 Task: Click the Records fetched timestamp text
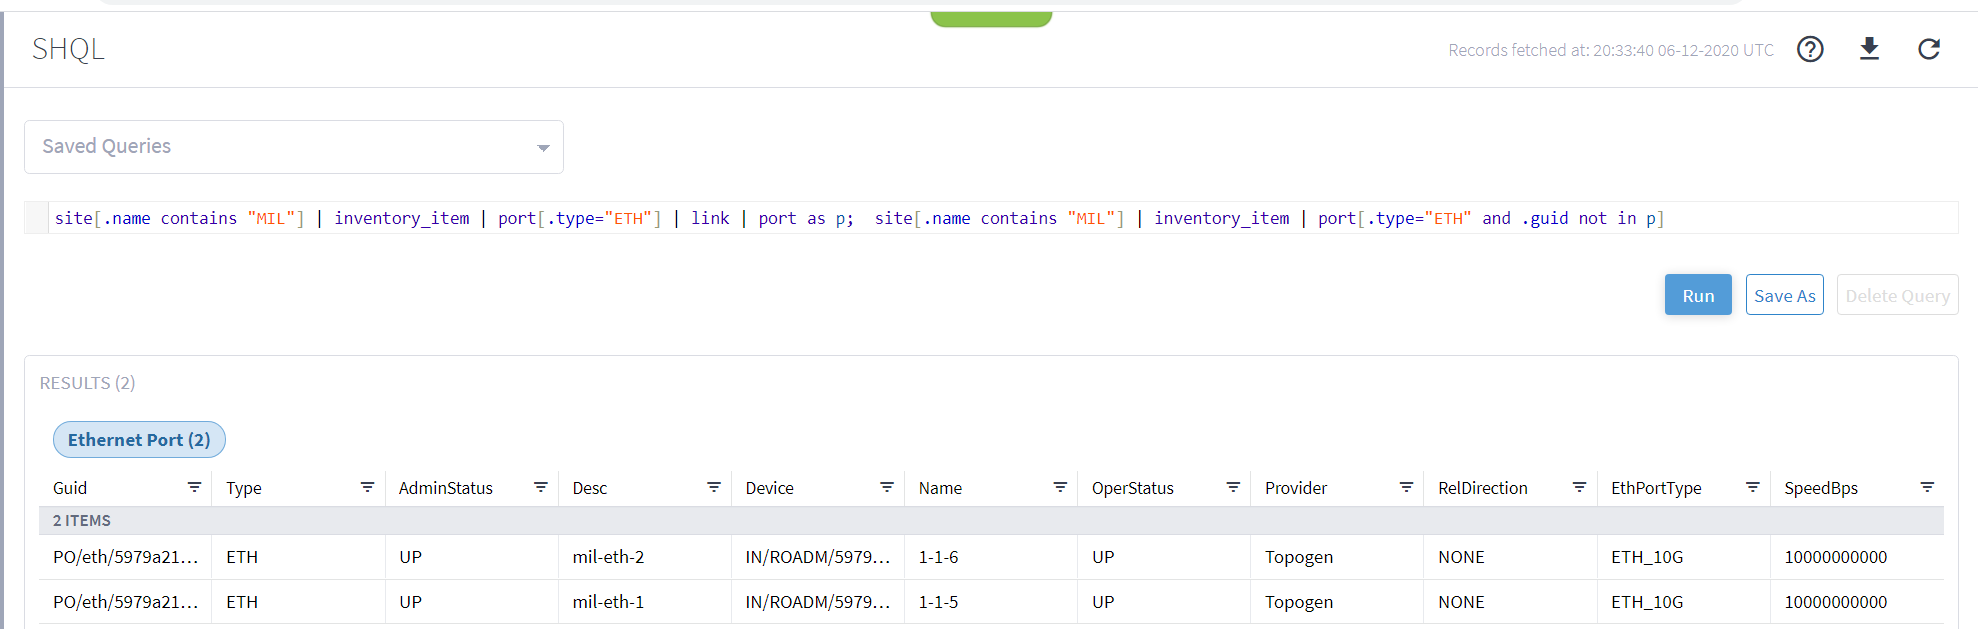pyautogui.click(x=1611, y=50)
